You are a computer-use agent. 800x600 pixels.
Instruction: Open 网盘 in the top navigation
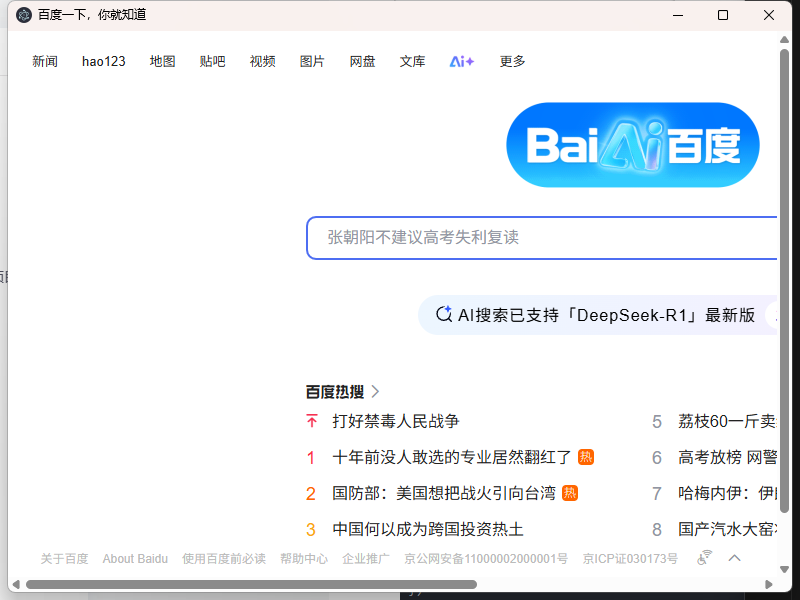coord(362,62)
